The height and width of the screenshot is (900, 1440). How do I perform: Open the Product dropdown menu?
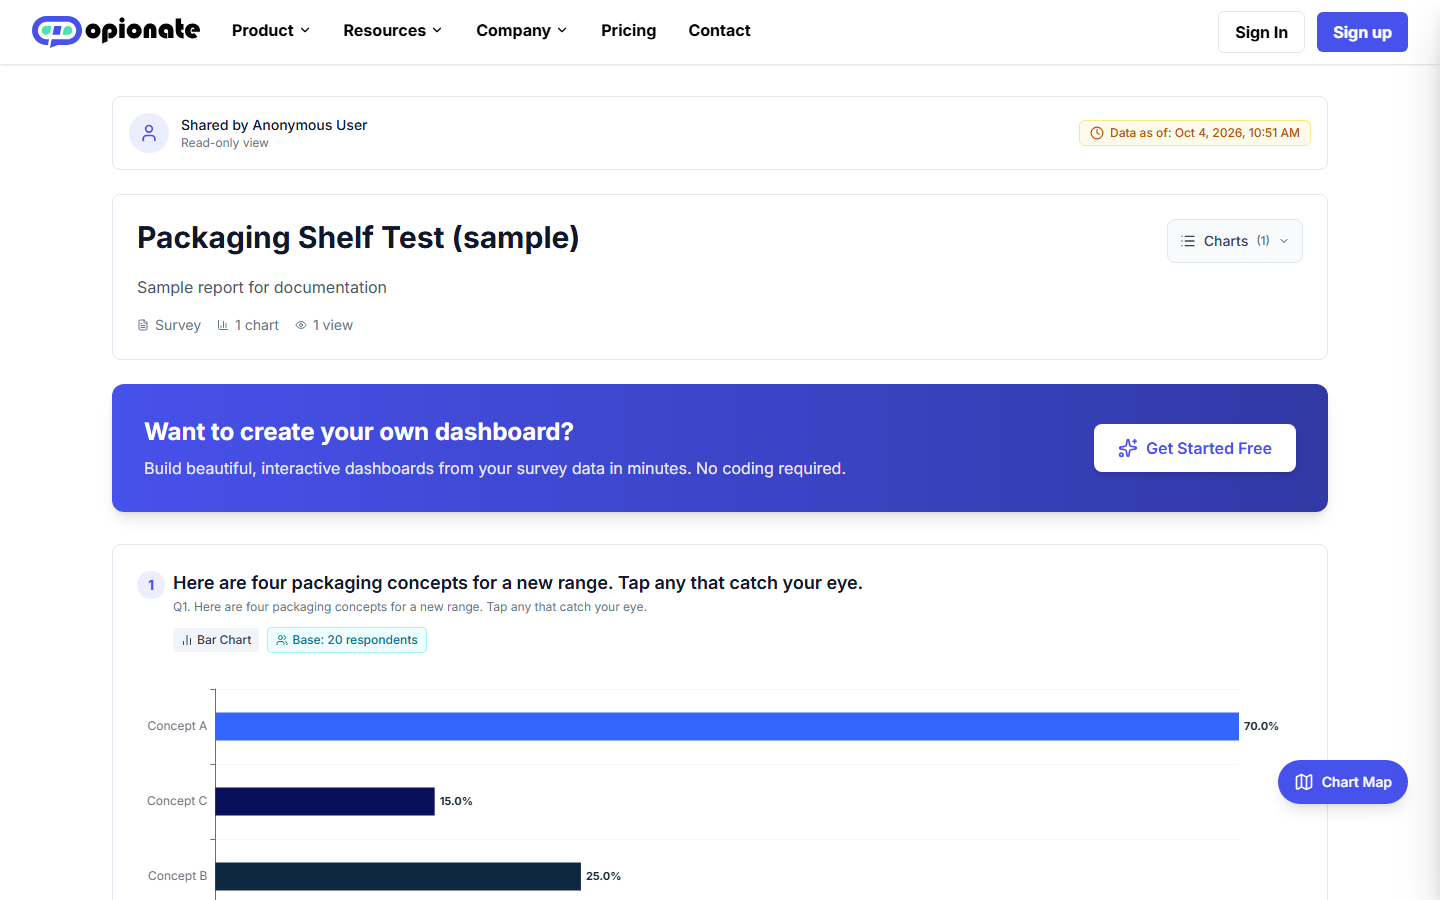click(271, 31)
